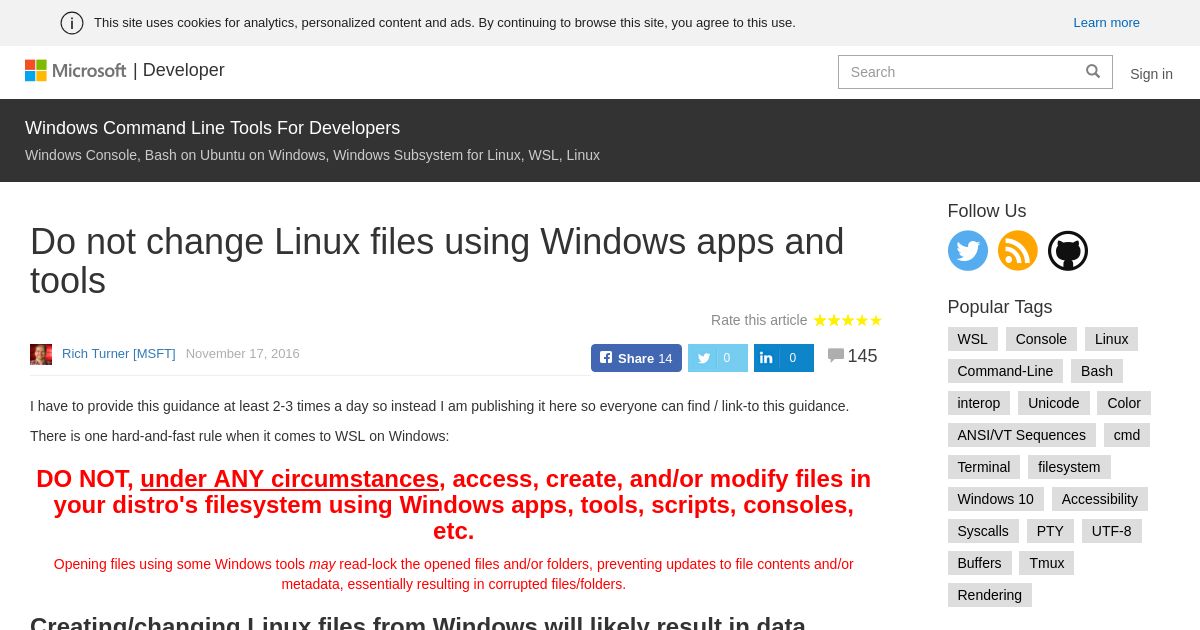Open Windows Command Line Tools For Developers blog title
This screenshot has width=1200, height=630.
pyautogui.click(x=212, y=128)
